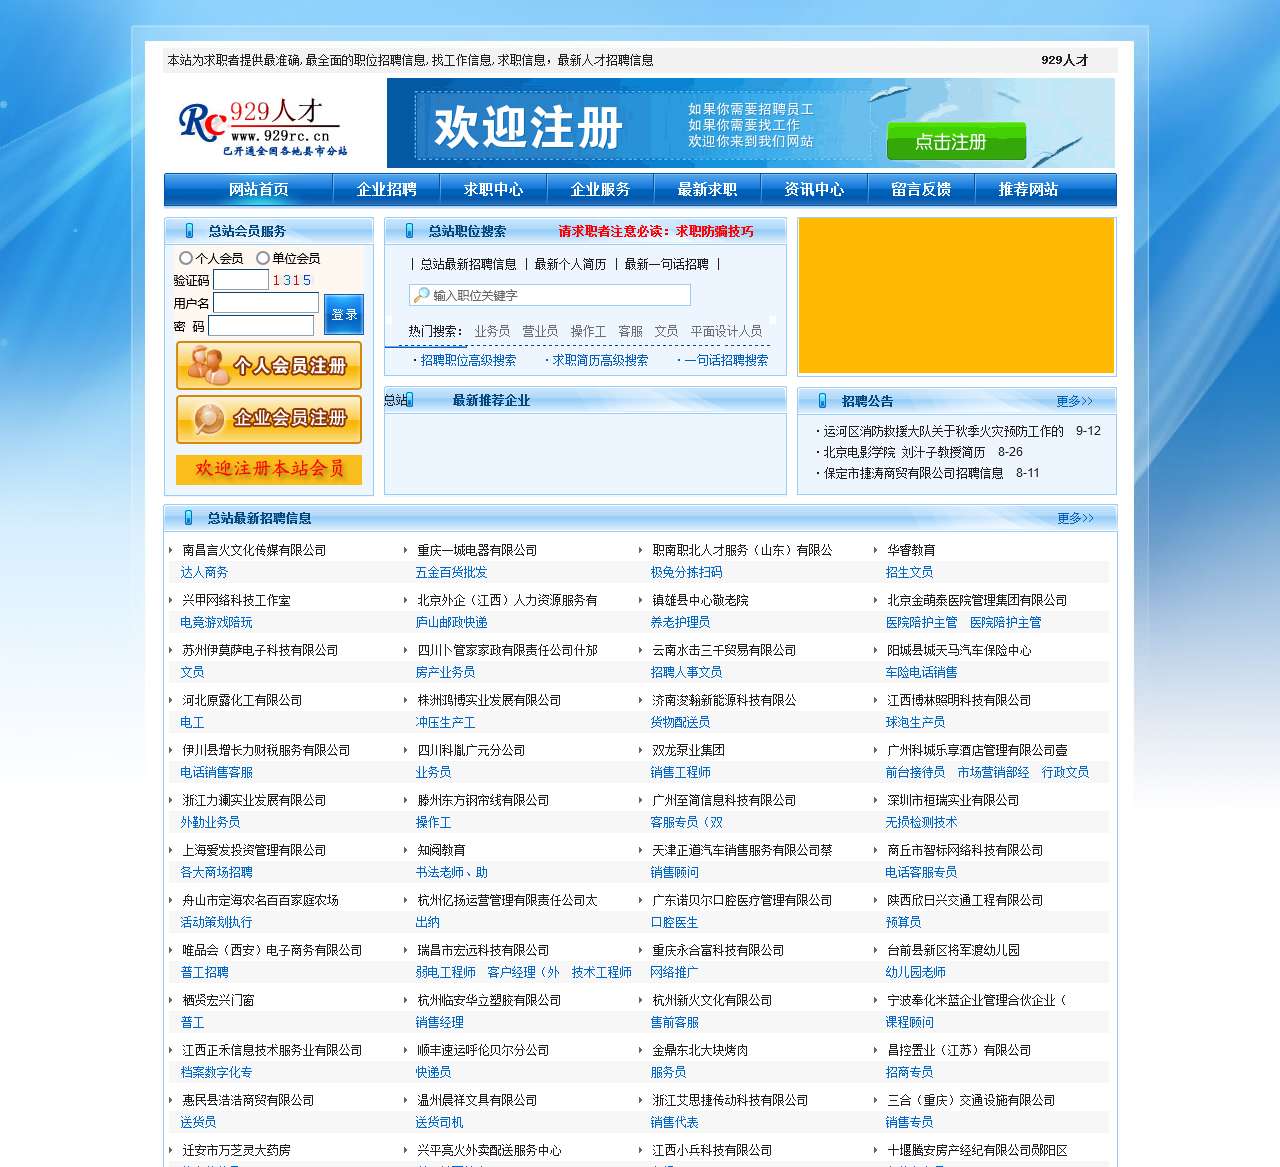The width and height of the screenshot is (1280, 1167).
Task: Open the 前台接待员 job posting
Action: [915, 772]
